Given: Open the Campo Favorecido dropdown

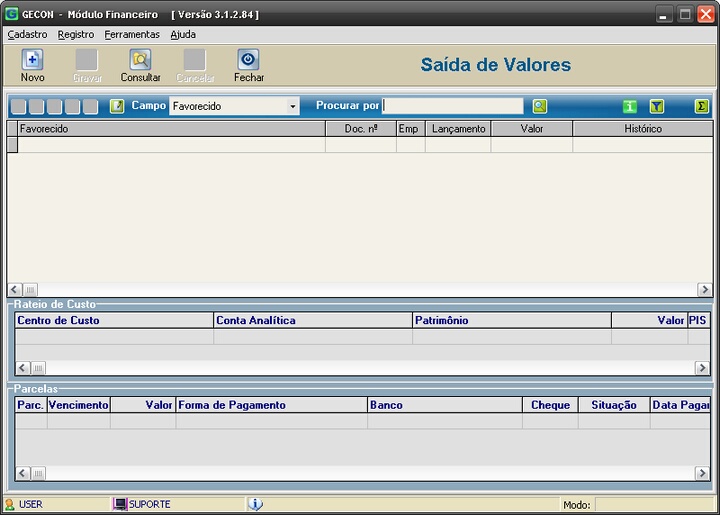Looking at the screenshot, I should [x=292, y=106].
